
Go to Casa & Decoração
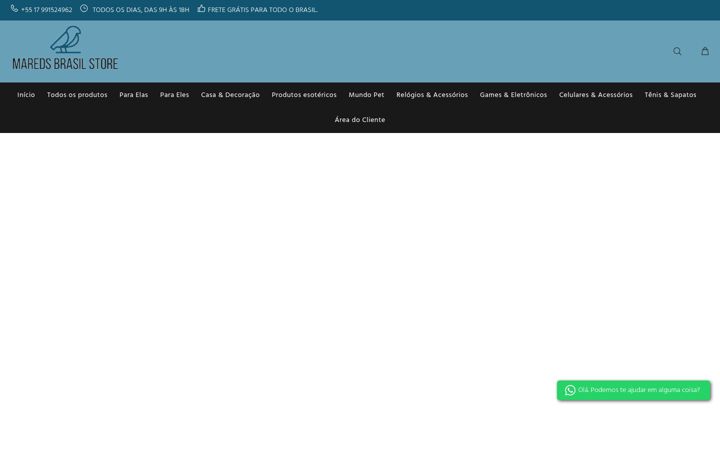coord(230,95)
